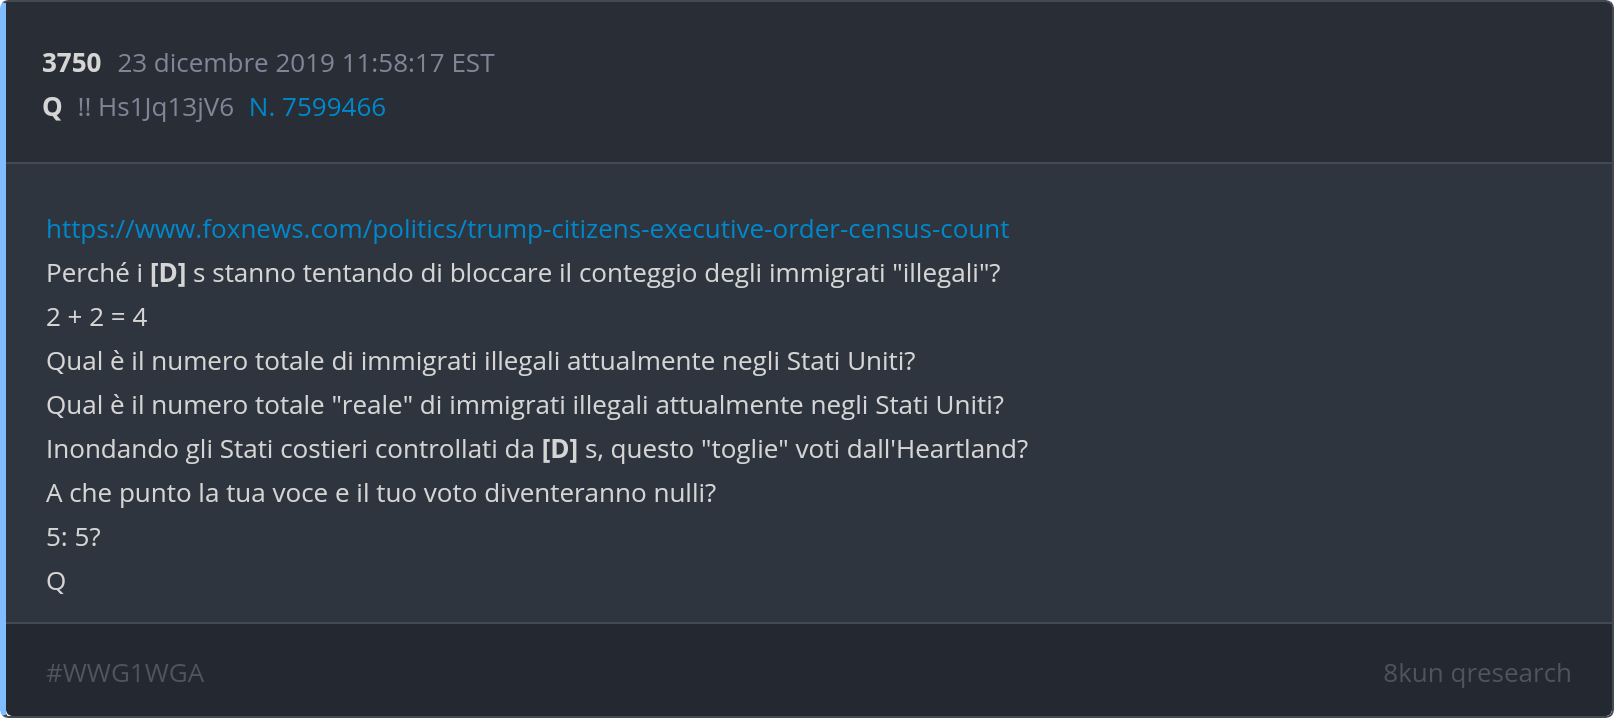Click the line about voce e voto nulli
Screen dimensions: 1614x718
tap(380, 493)
